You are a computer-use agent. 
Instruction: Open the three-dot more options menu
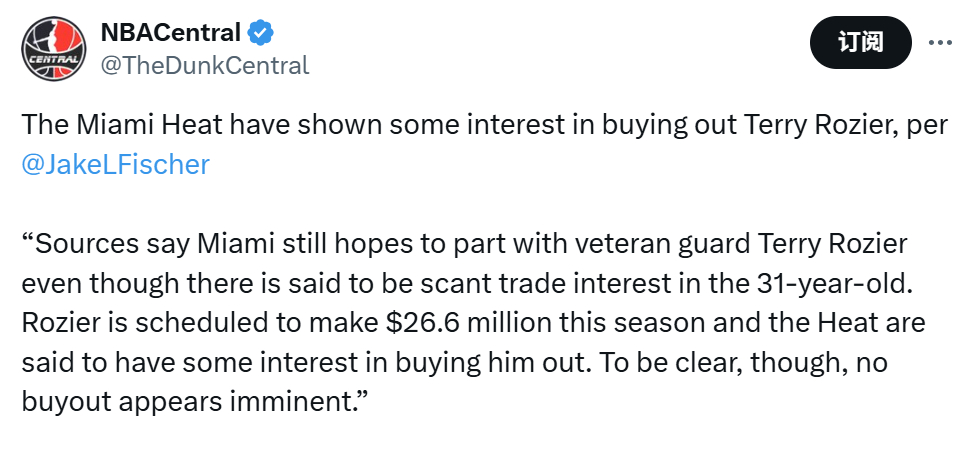940,42
